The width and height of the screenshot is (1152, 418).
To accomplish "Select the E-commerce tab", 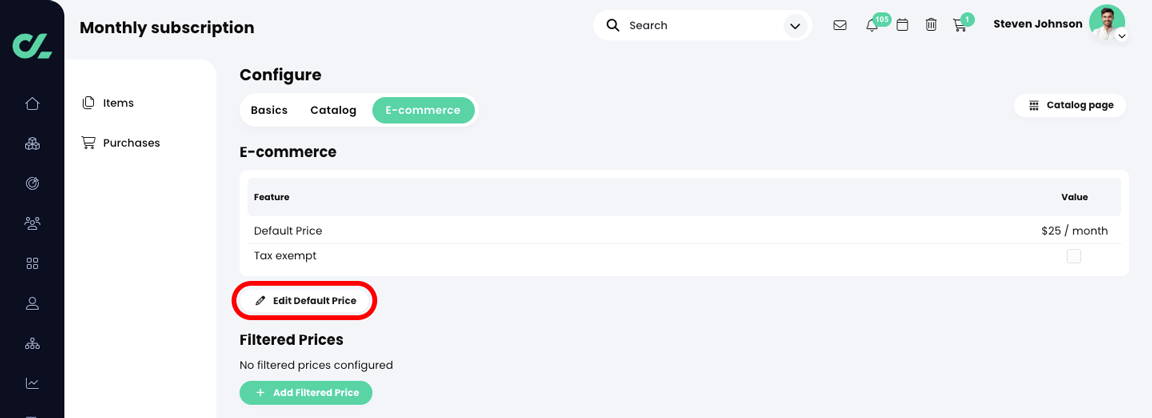I will tap(423, 110).
